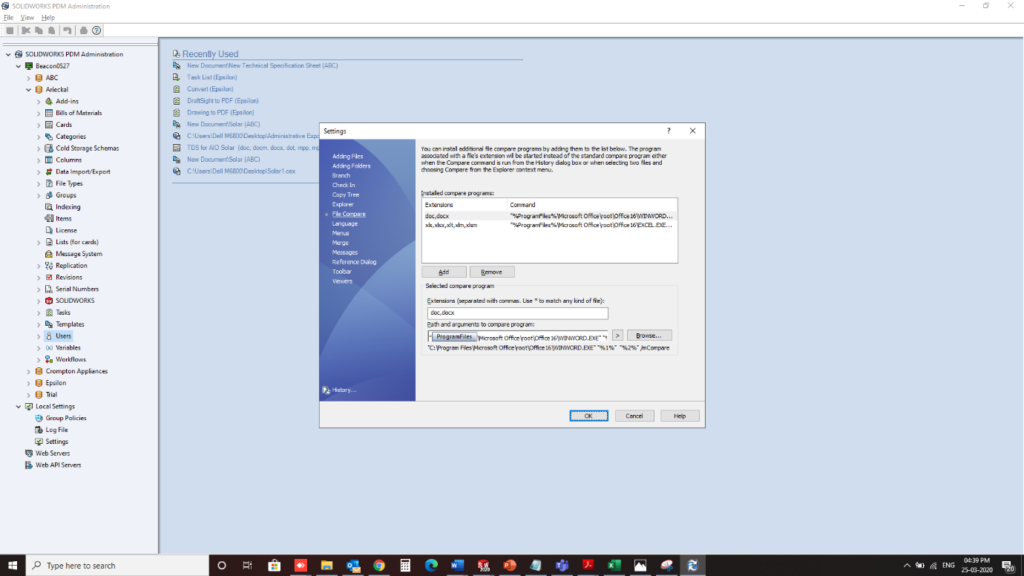Screen dimensions: 1024x576
Task: Click the Cards node icon
Action: 49,125
